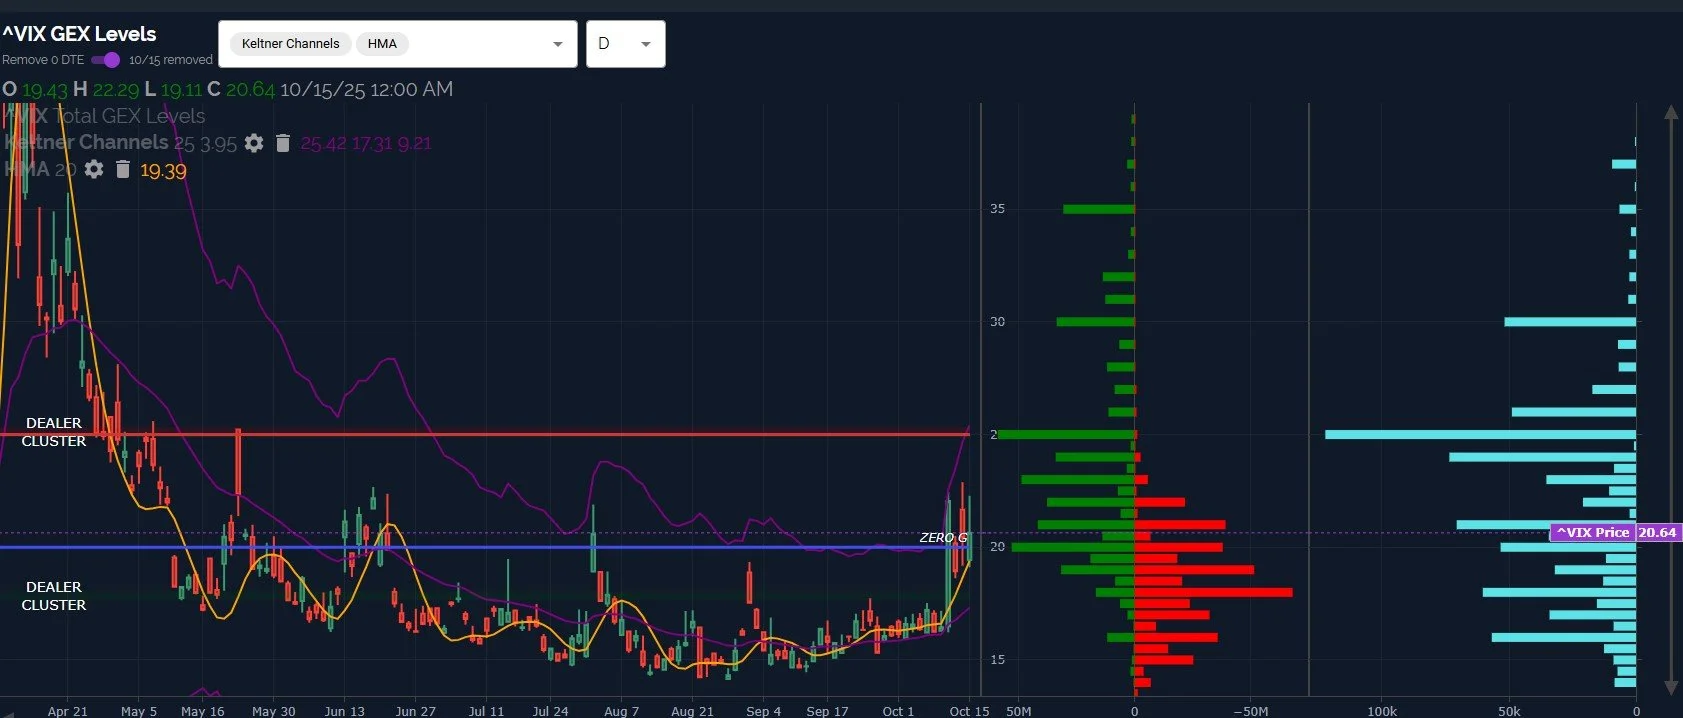Viewport: 1683px width, 718px height.
Task: Click the HMA value 19.39
Action: [x=163, y=171]
